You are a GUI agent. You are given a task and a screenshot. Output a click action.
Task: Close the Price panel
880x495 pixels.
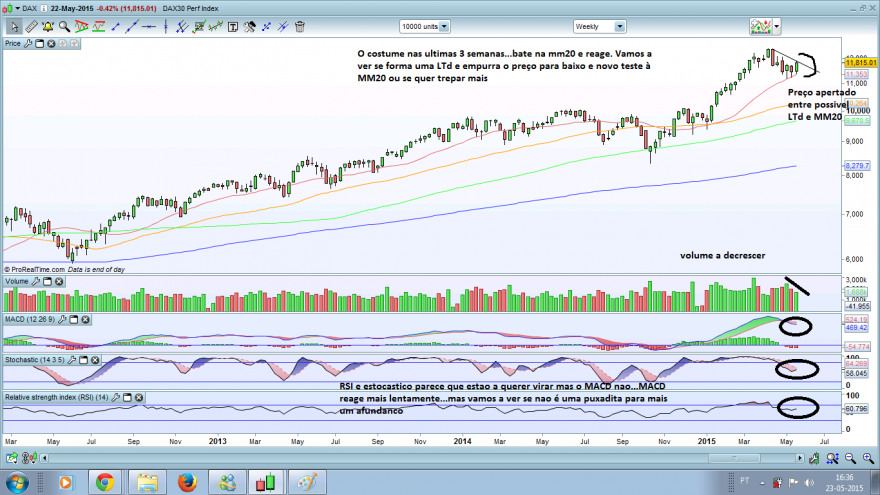point(51,43)
